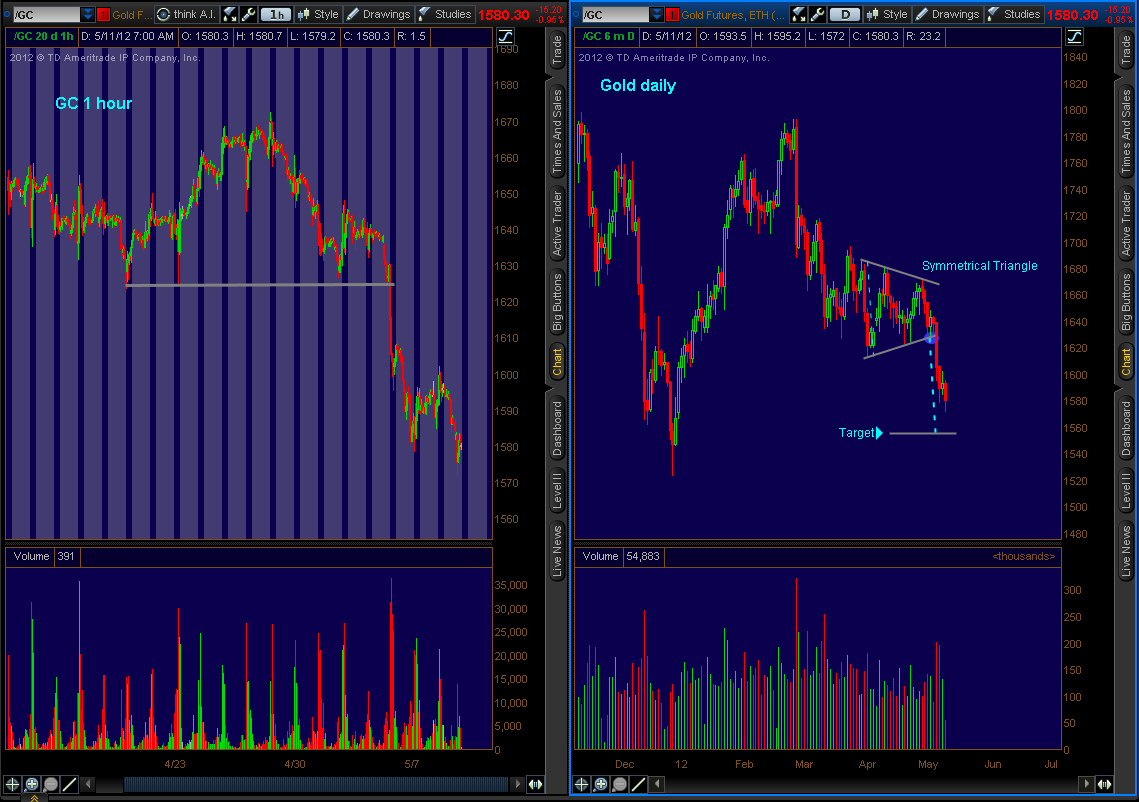The width and height of the screenshot is (1139, 802).
Task: Click zoom-in magnifier below left chart
Action: [x=32, y=784]
